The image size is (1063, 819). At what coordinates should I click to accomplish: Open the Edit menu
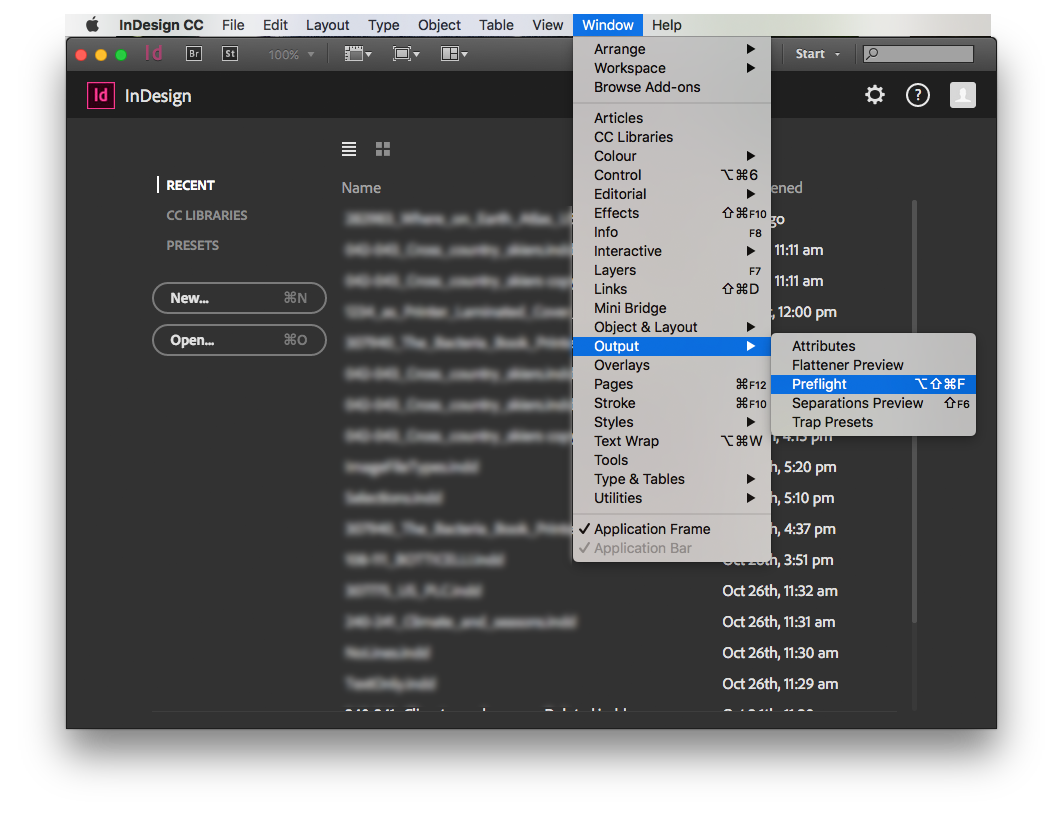(275, 25)
